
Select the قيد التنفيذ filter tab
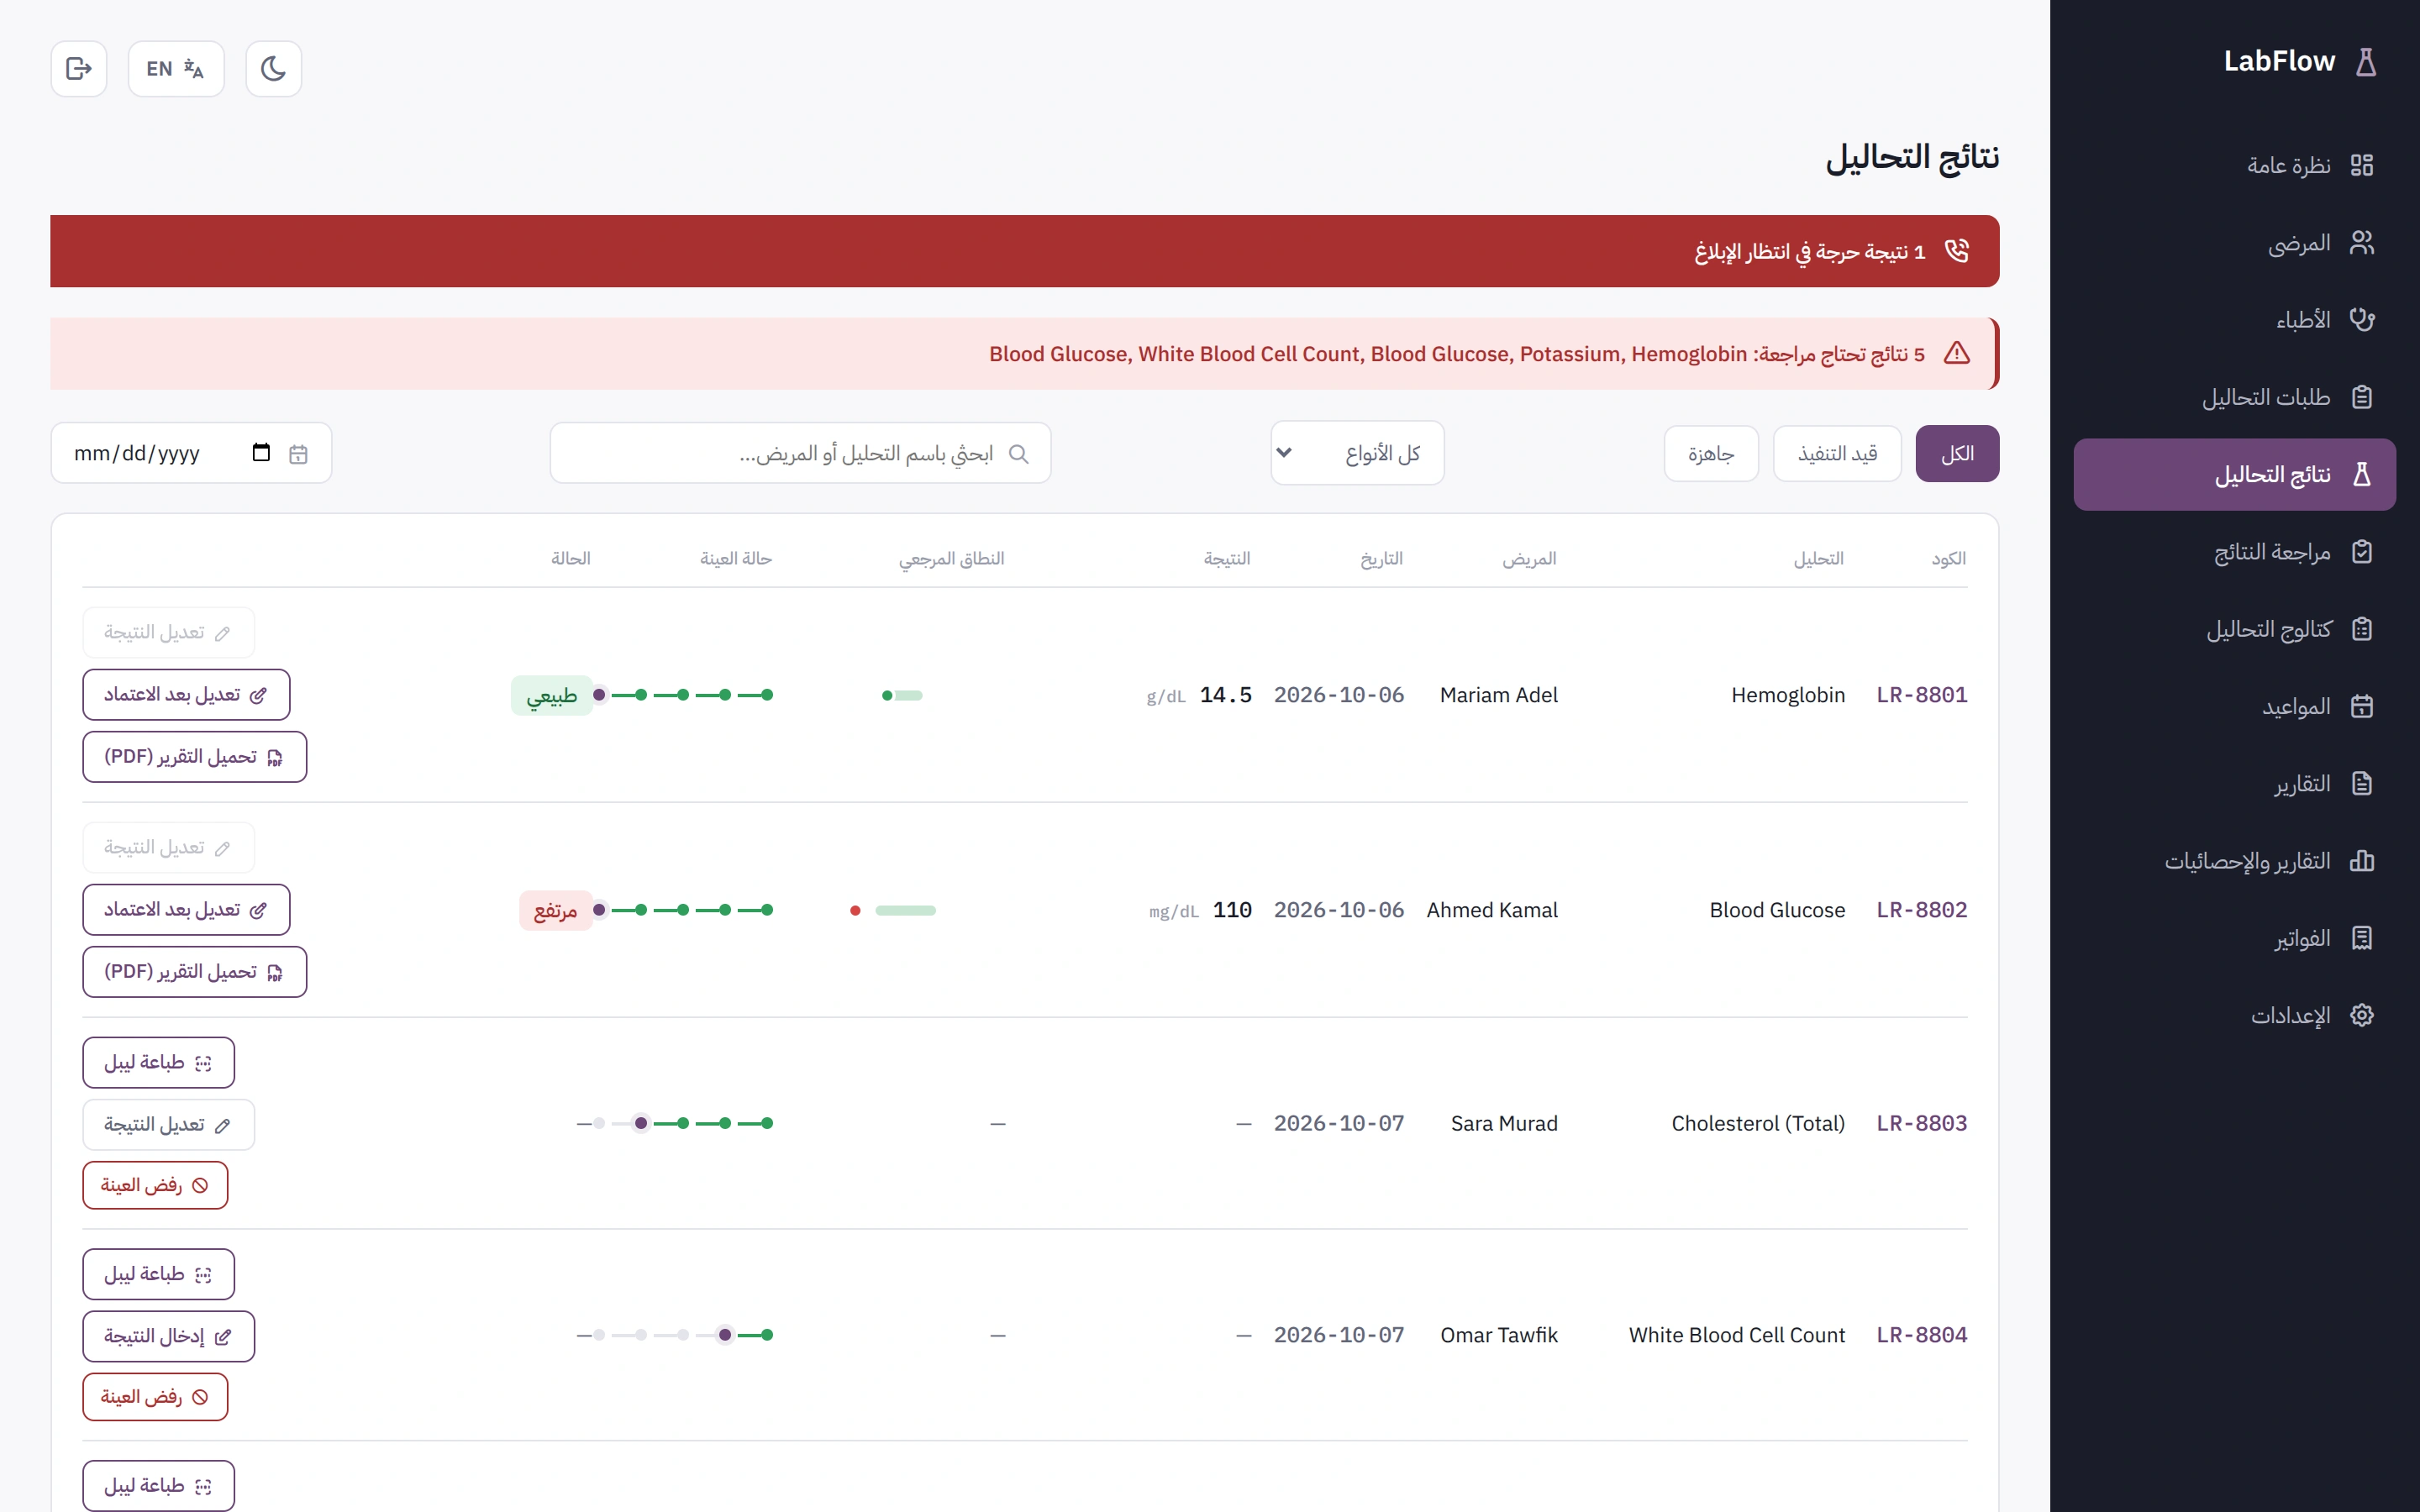coord(1837,454)
